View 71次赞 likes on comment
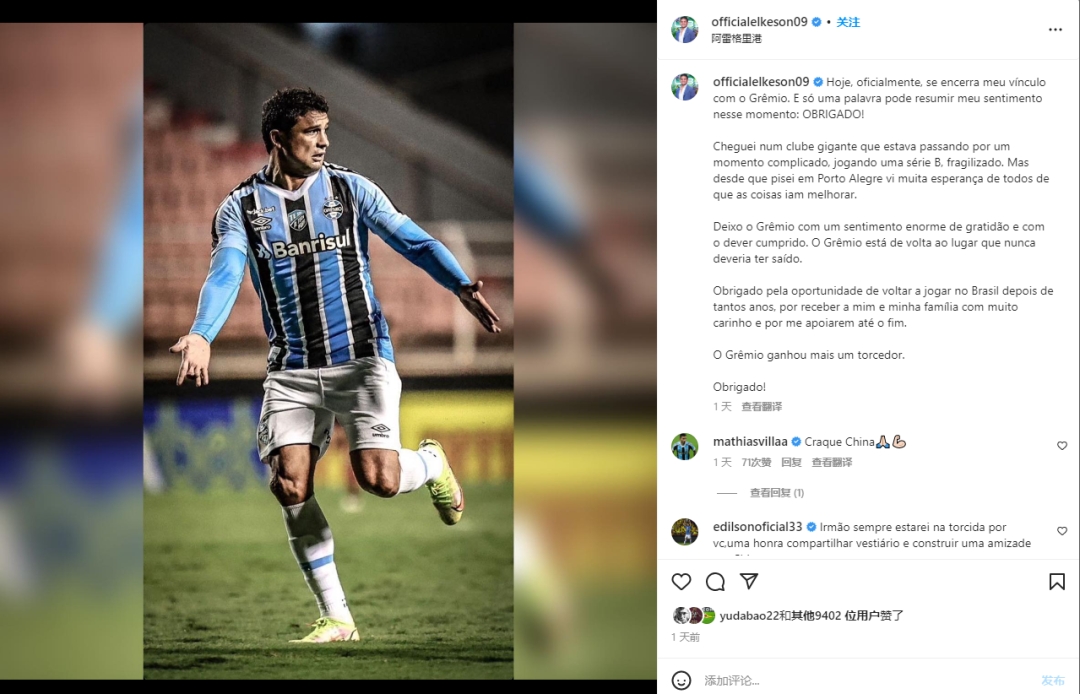Screen dimensions: 1080x694 tap(756, 462)
